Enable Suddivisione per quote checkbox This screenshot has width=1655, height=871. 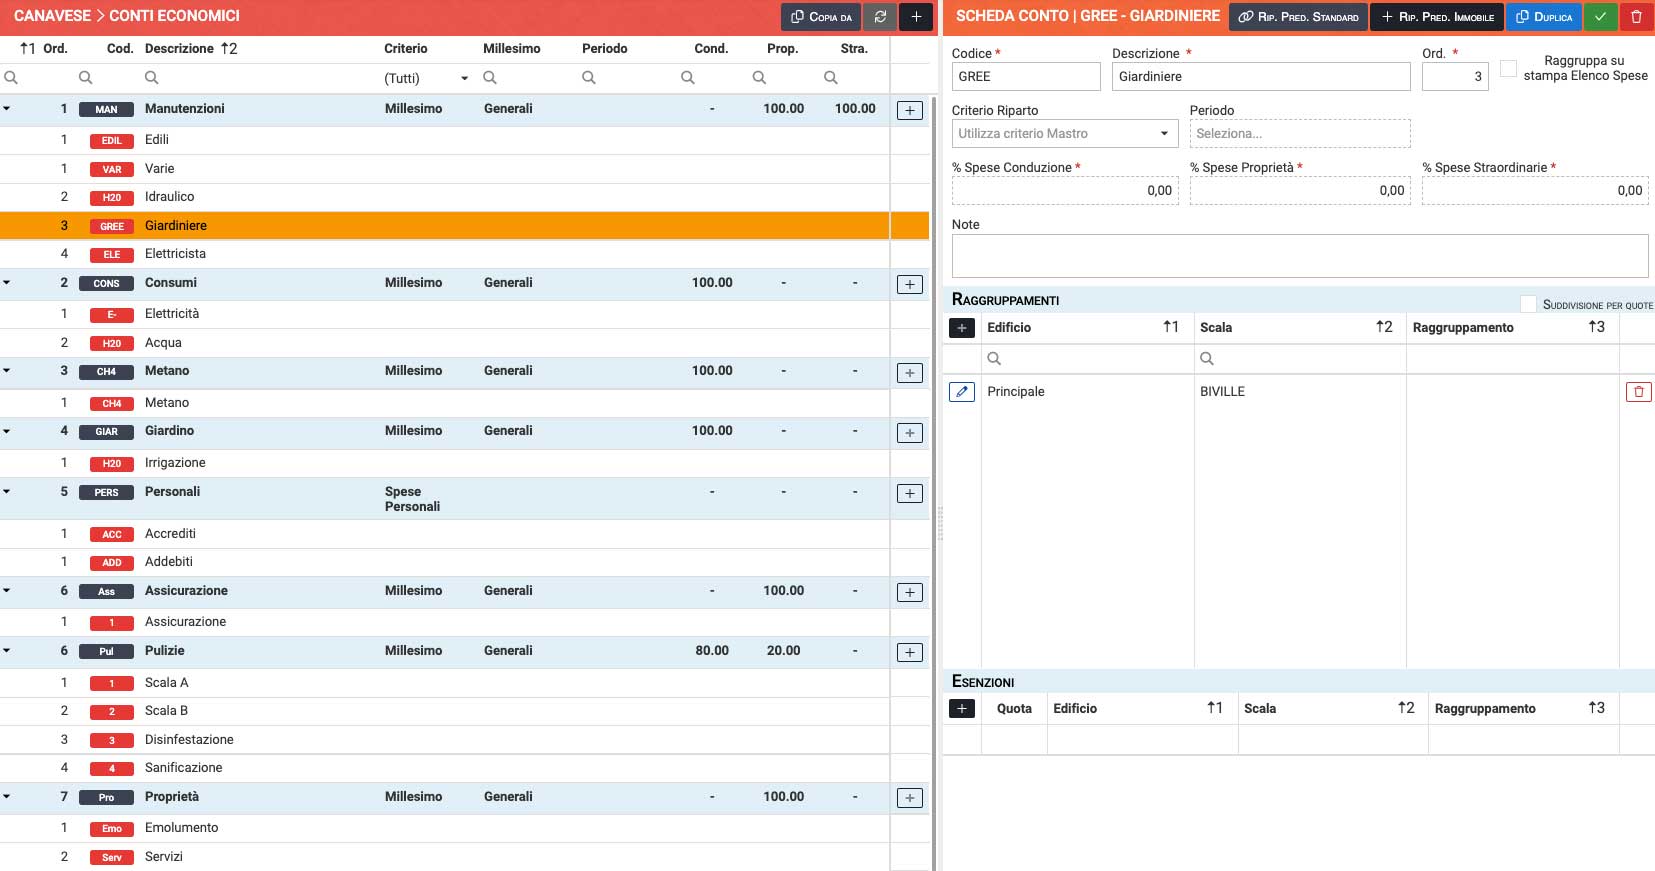click(1528, 304)
